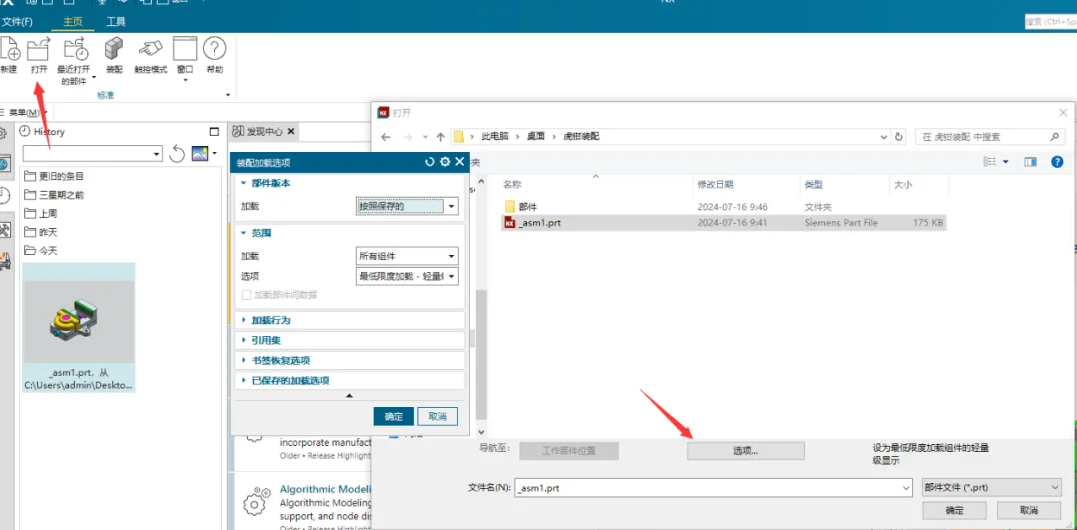Expand the 加载行为 section
This screenshot has height=530, width=1077.
click(x=270, y=320)
